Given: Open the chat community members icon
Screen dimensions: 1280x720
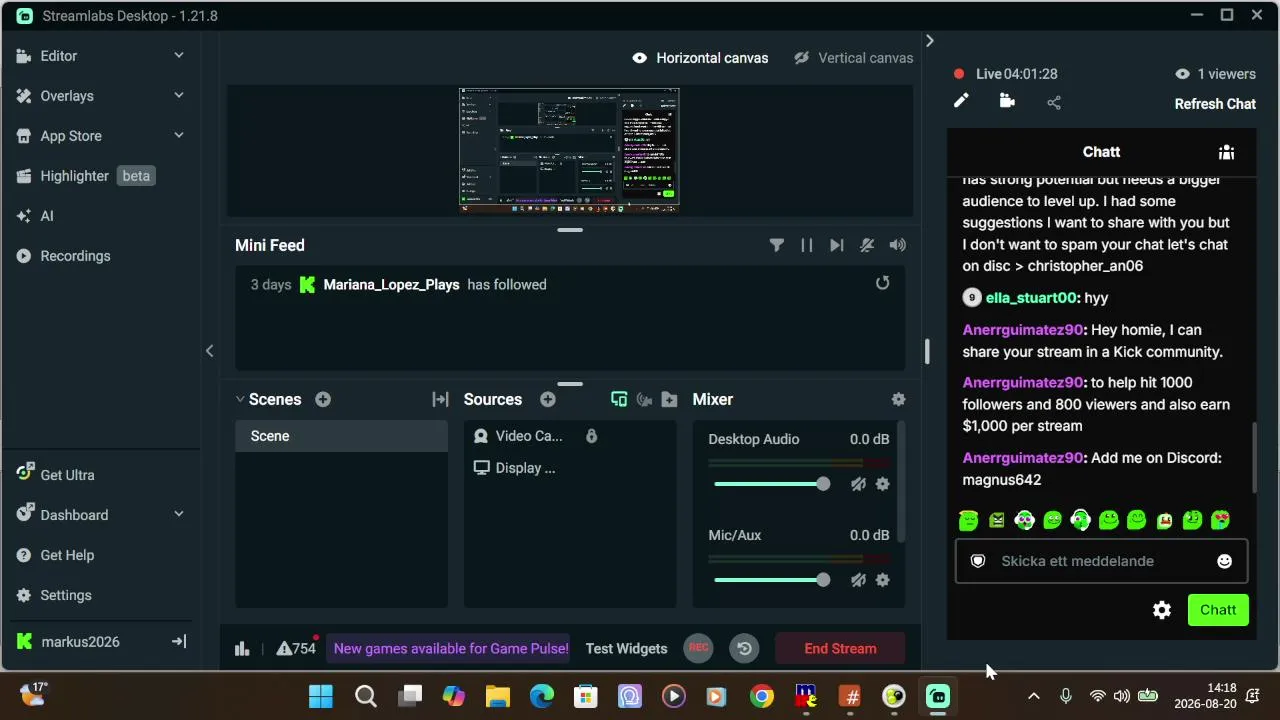Looking at the screenshot, I should coord(1226,152).
